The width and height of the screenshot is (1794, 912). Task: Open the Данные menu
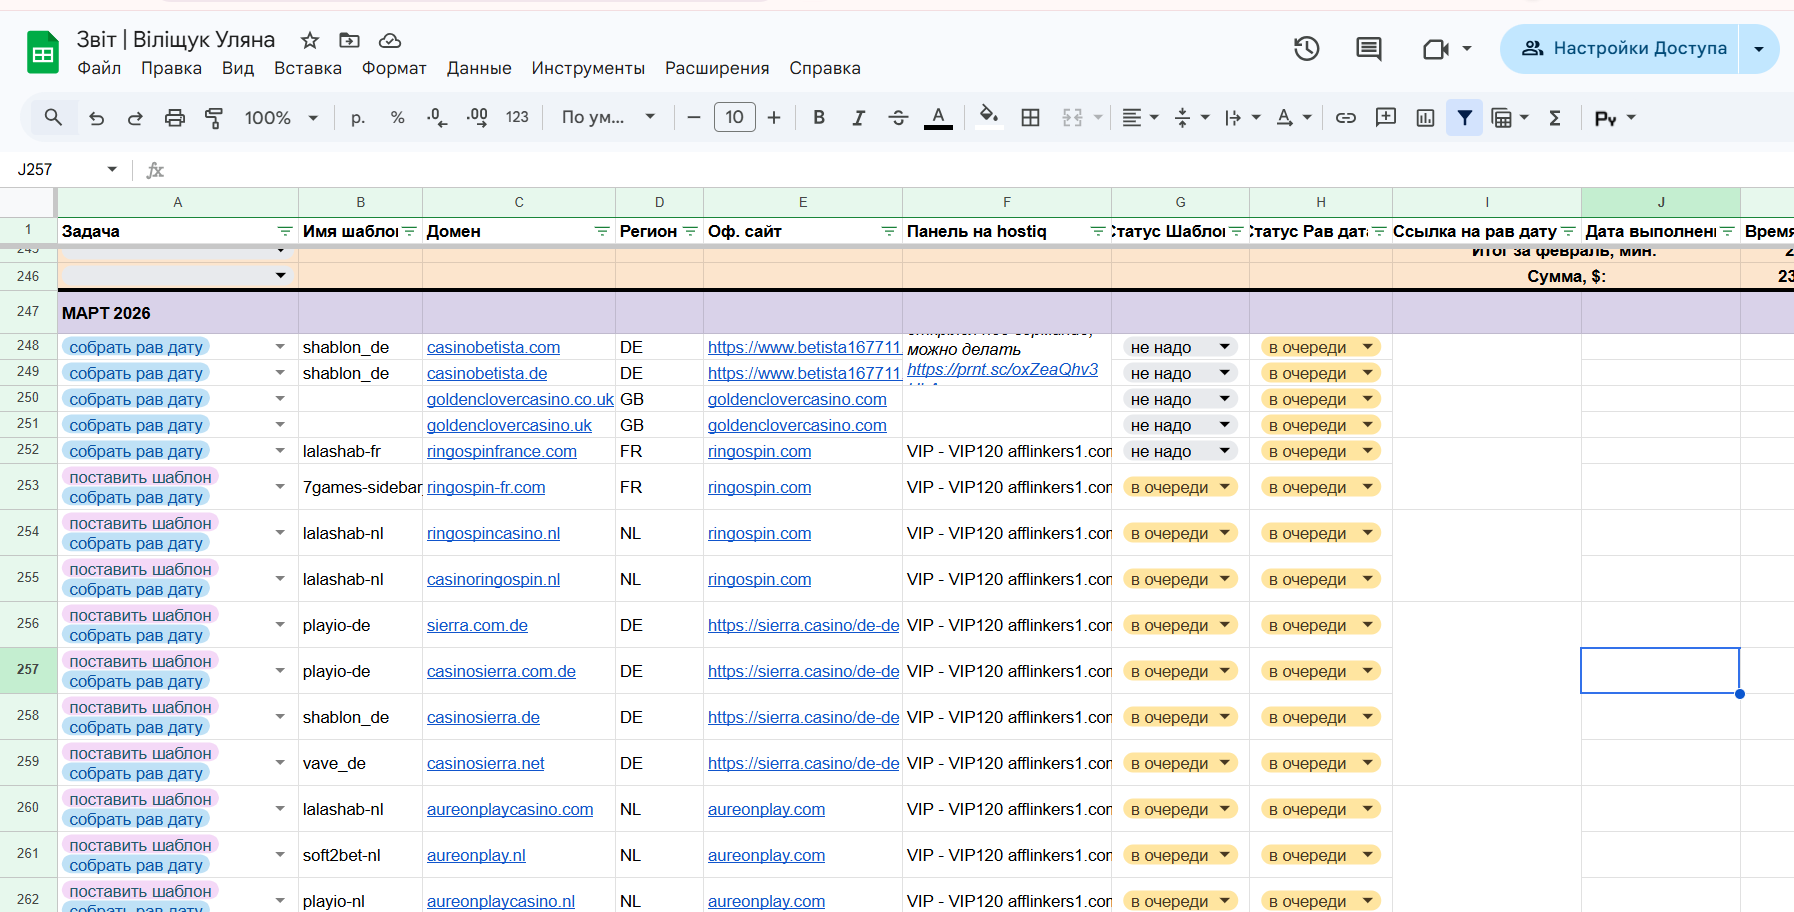click(x=478, y=68)
